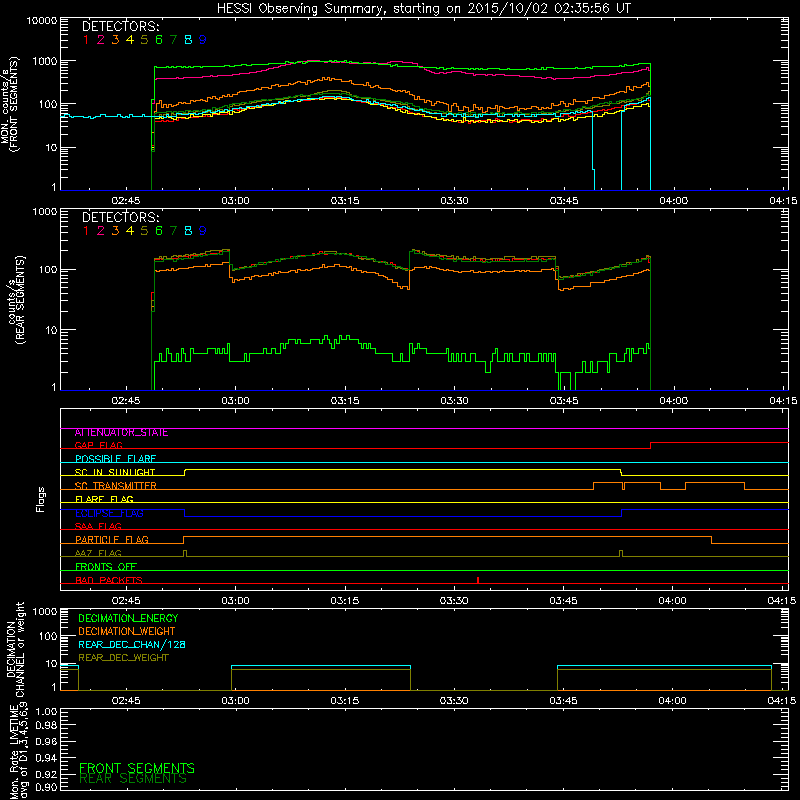Click the ATTENUATOR_STATE flag label
The width and height of the screenshot is (800, 800).
point(121,433)
